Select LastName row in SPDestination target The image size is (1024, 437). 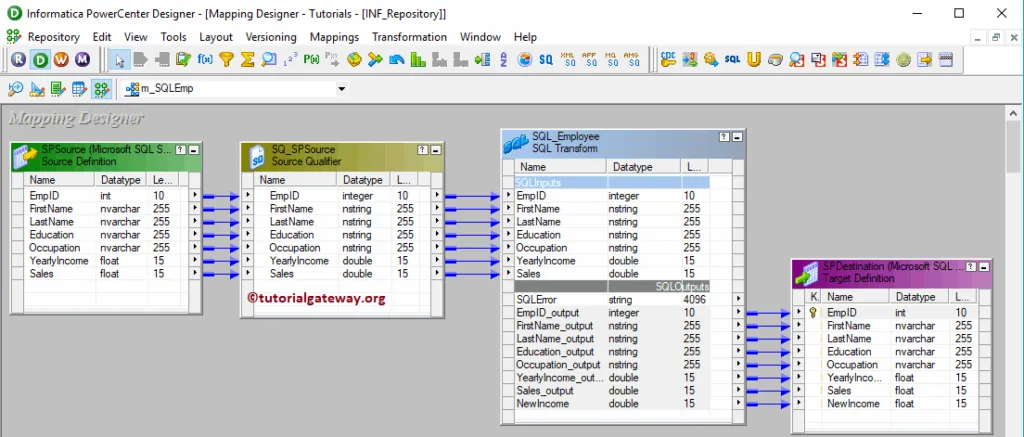click(x=891, y=338)
